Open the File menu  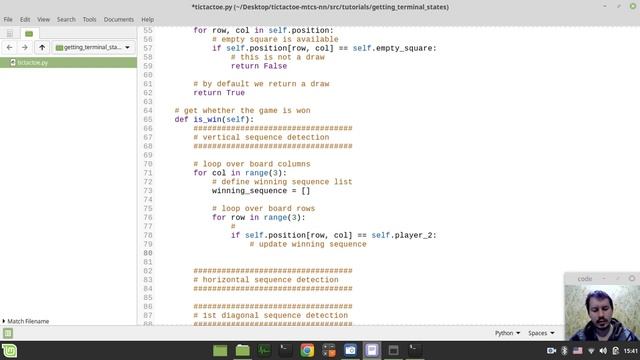click(8, 19)
